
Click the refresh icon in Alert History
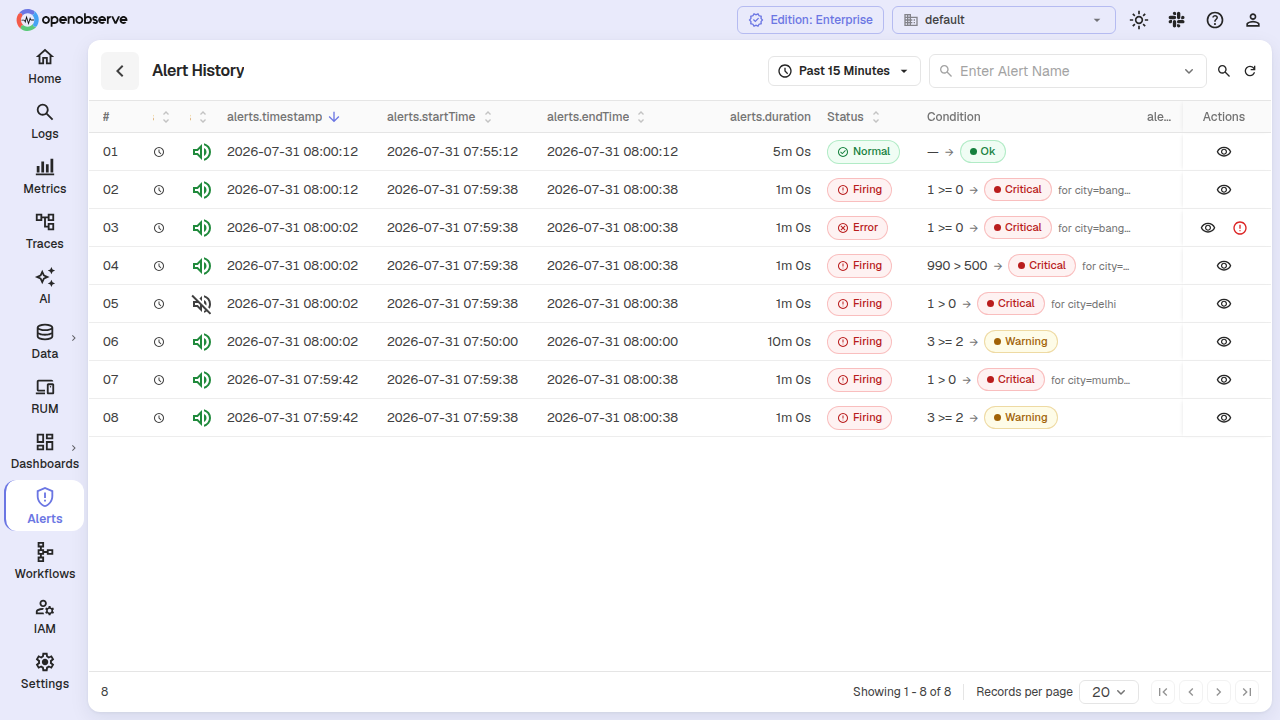point(1250,71)
